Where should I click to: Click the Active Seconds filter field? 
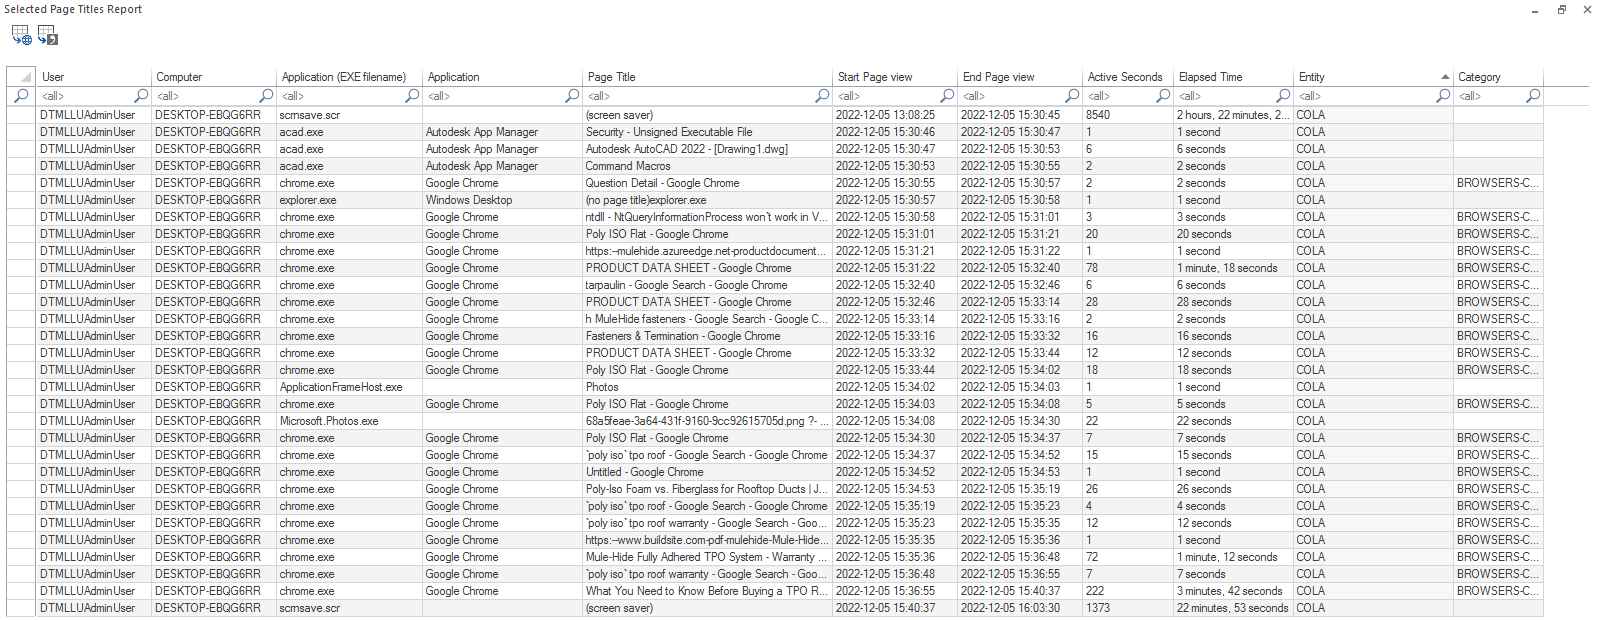pos(1118,96)
